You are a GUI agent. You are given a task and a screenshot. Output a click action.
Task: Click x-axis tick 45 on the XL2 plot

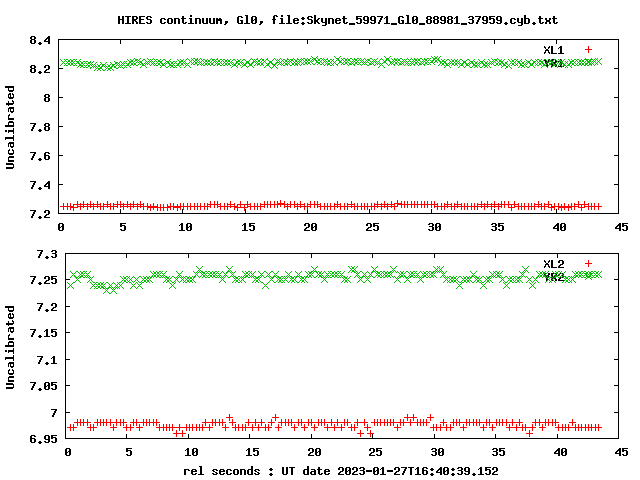coord(621,452)
